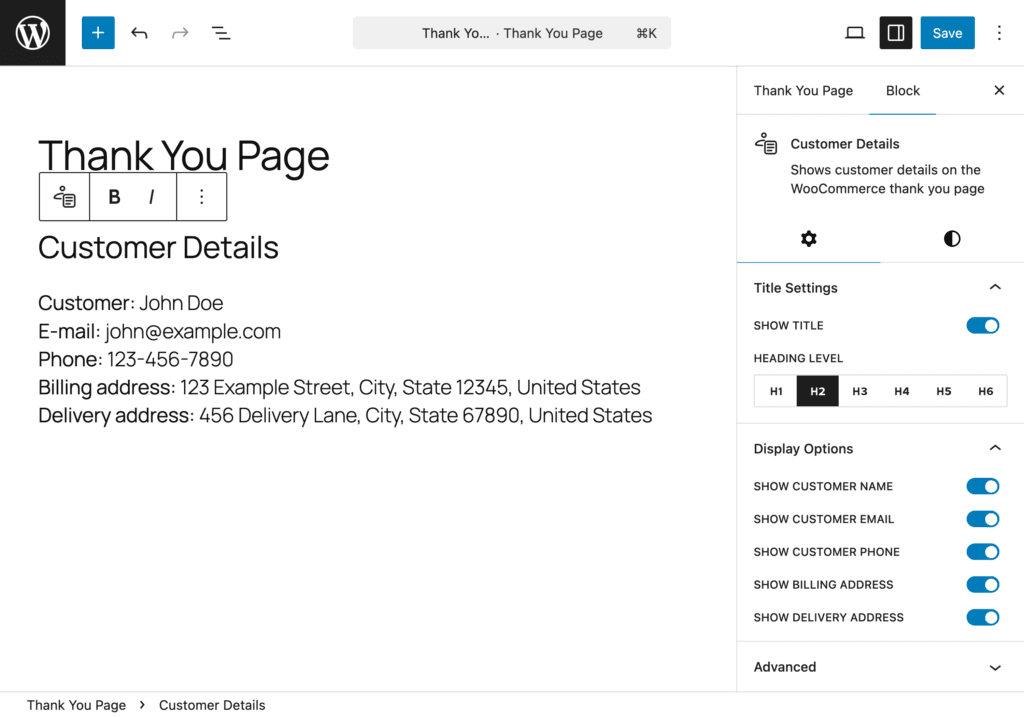
Task: Collapse the Title Settings section
Action: click(x=994, y=288)
